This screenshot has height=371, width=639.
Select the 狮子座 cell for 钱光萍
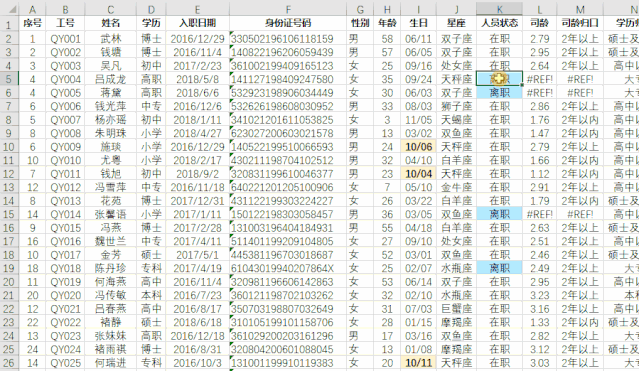(x=456, y=106)
